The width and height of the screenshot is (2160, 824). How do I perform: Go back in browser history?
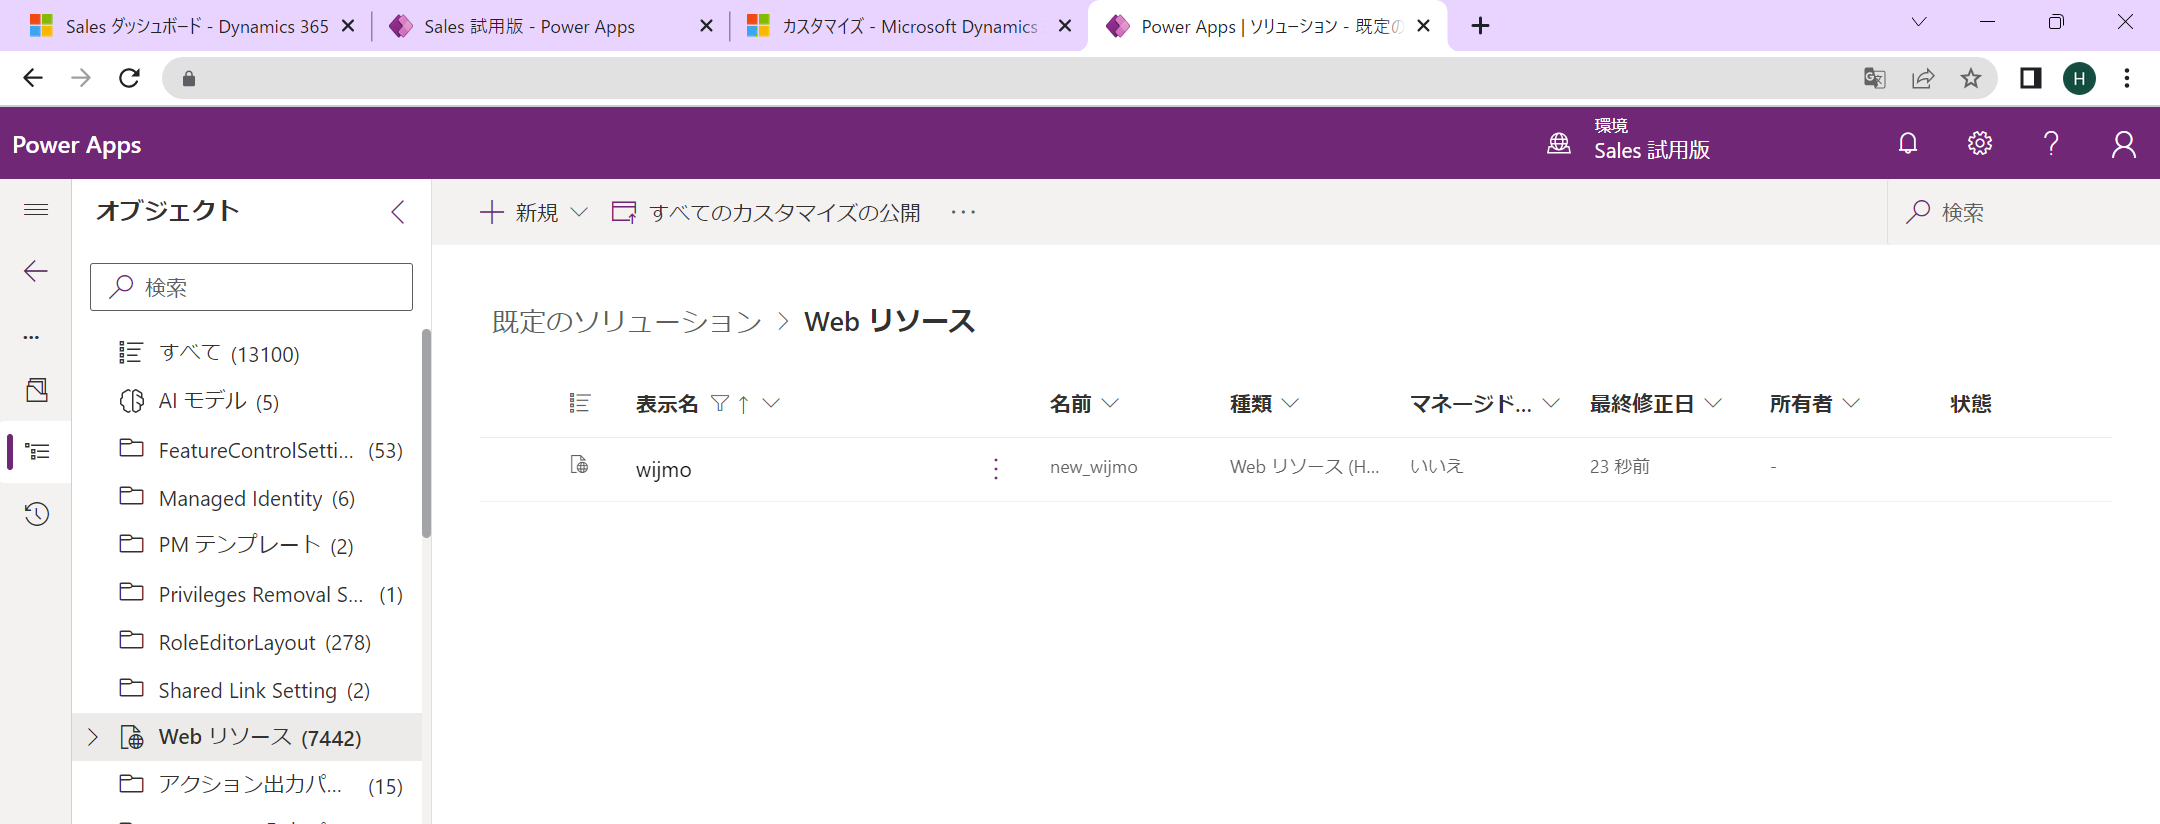pos(33,78)
